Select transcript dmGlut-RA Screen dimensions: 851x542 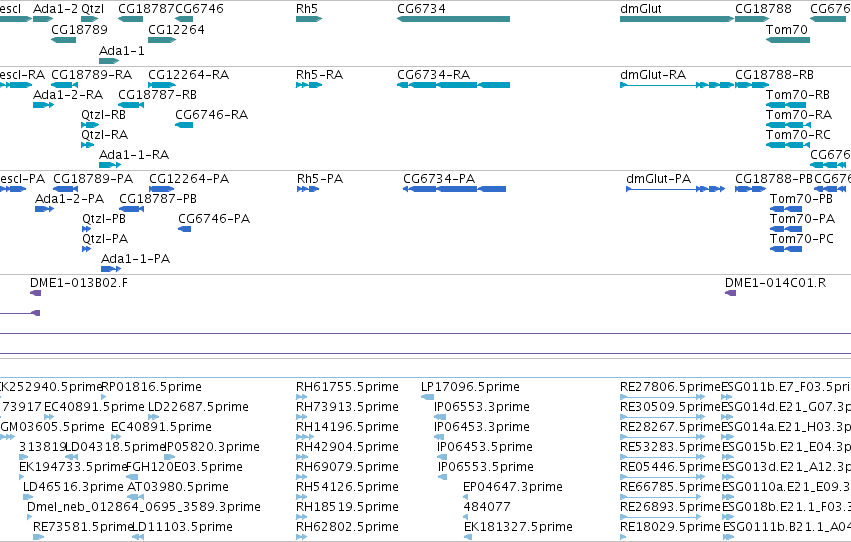677,85
